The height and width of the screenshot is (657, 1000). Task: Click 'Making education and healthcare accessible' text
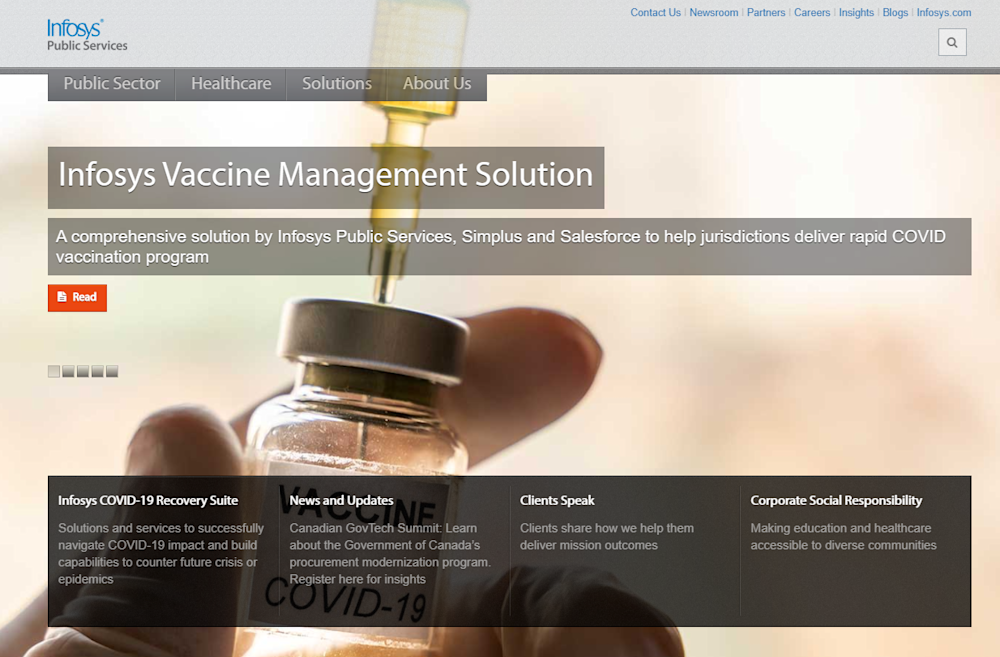tap(843, 536)
